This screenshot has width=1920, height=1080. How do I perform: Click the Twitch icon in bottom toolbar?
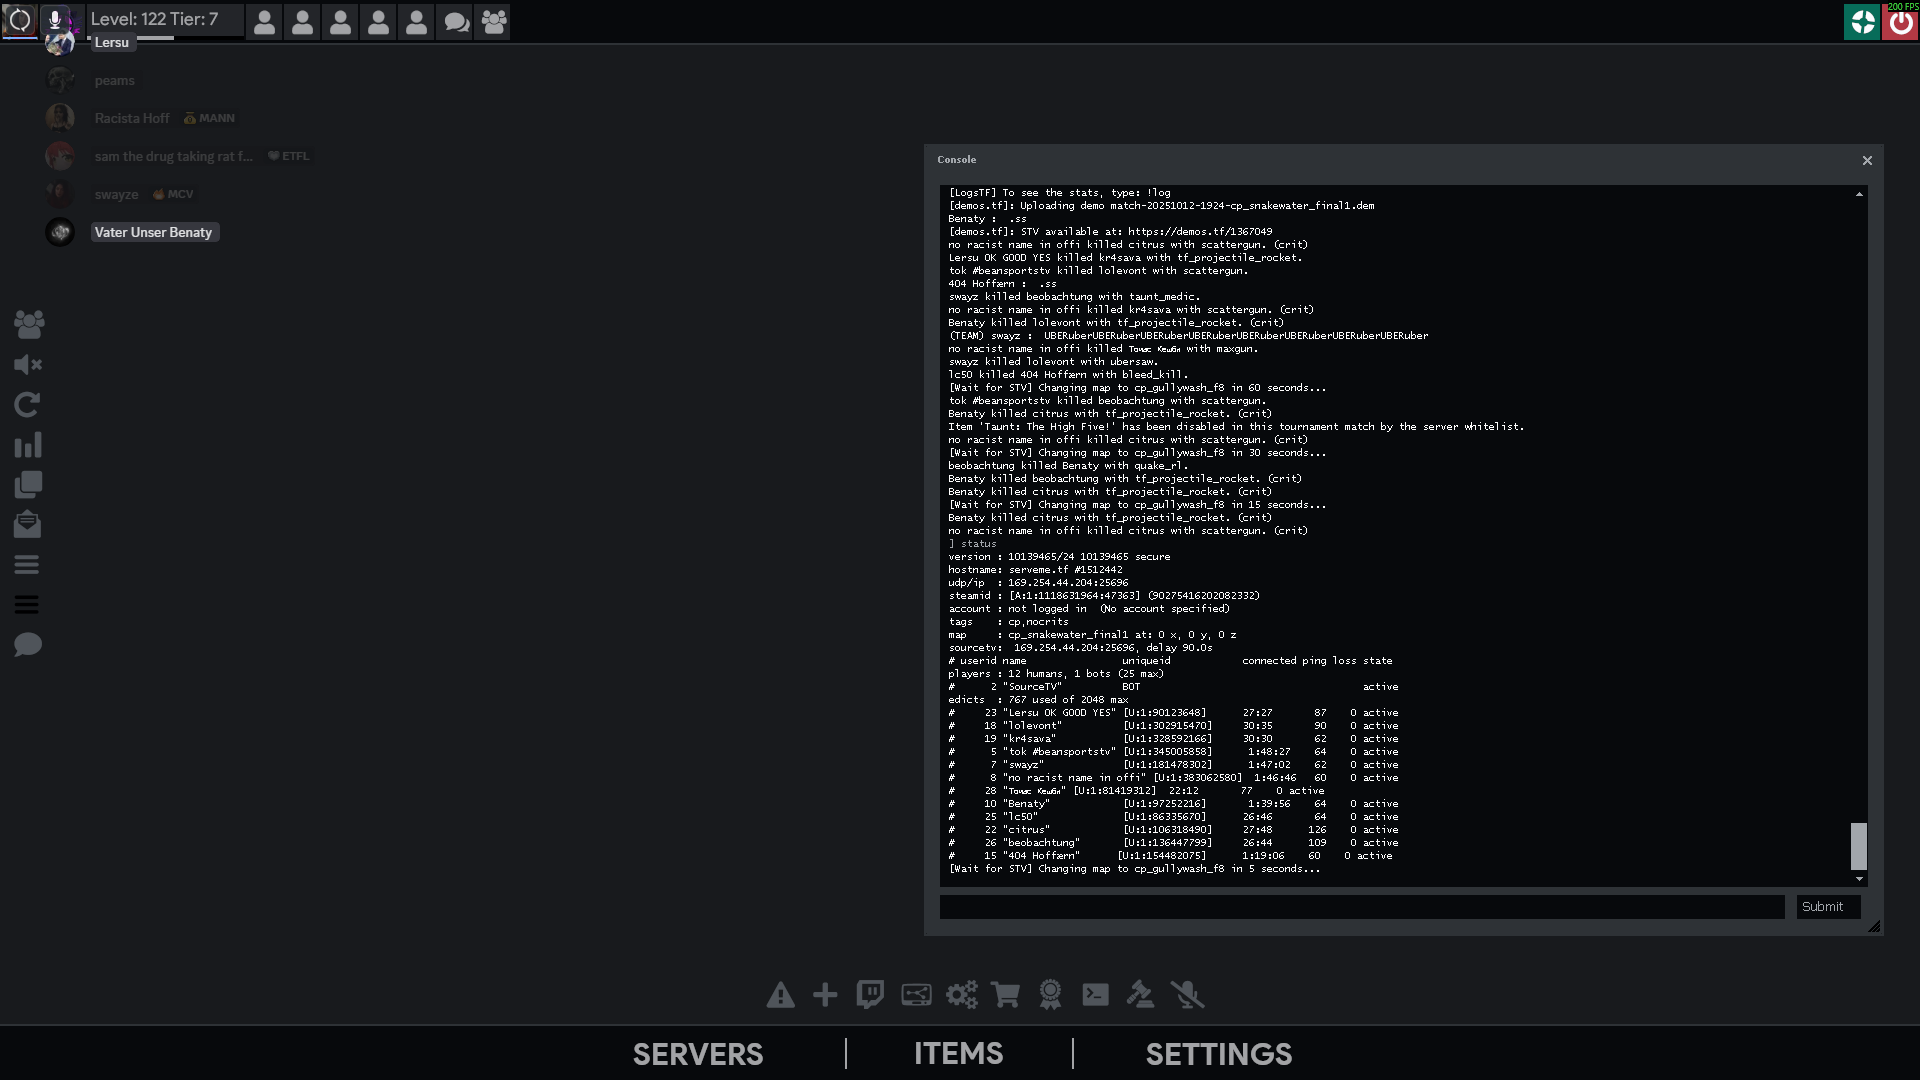click(870, 995)
